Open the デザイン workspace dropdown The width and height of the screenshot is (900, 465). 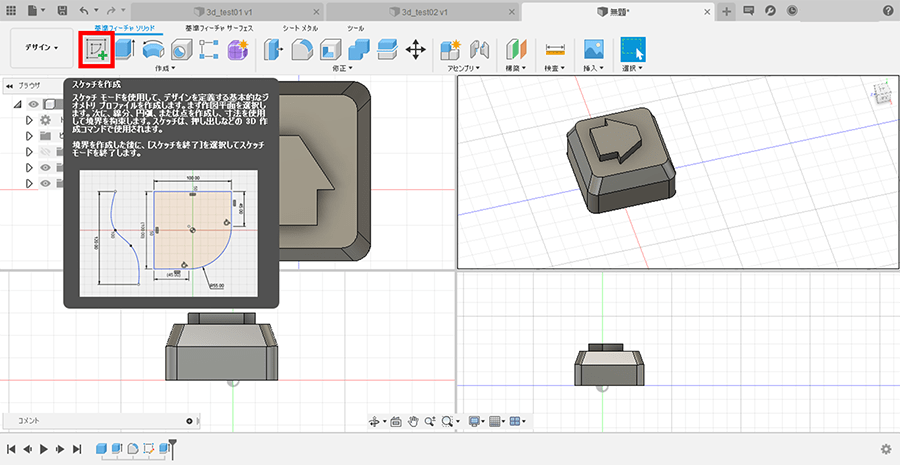pos(41,48)
